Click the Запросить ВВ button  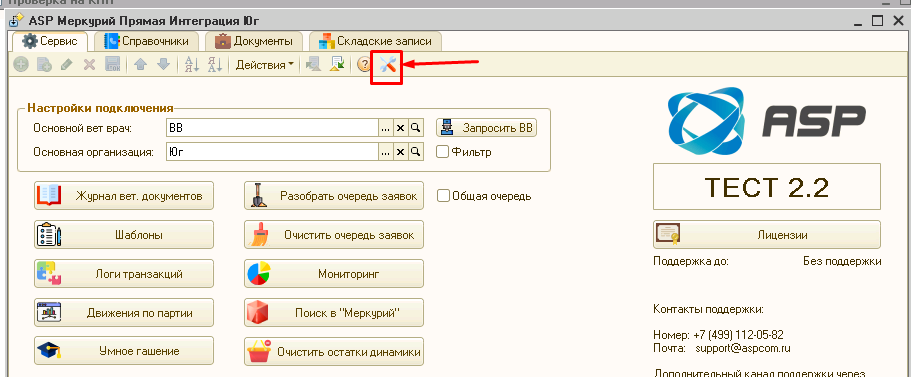[487, 128]
